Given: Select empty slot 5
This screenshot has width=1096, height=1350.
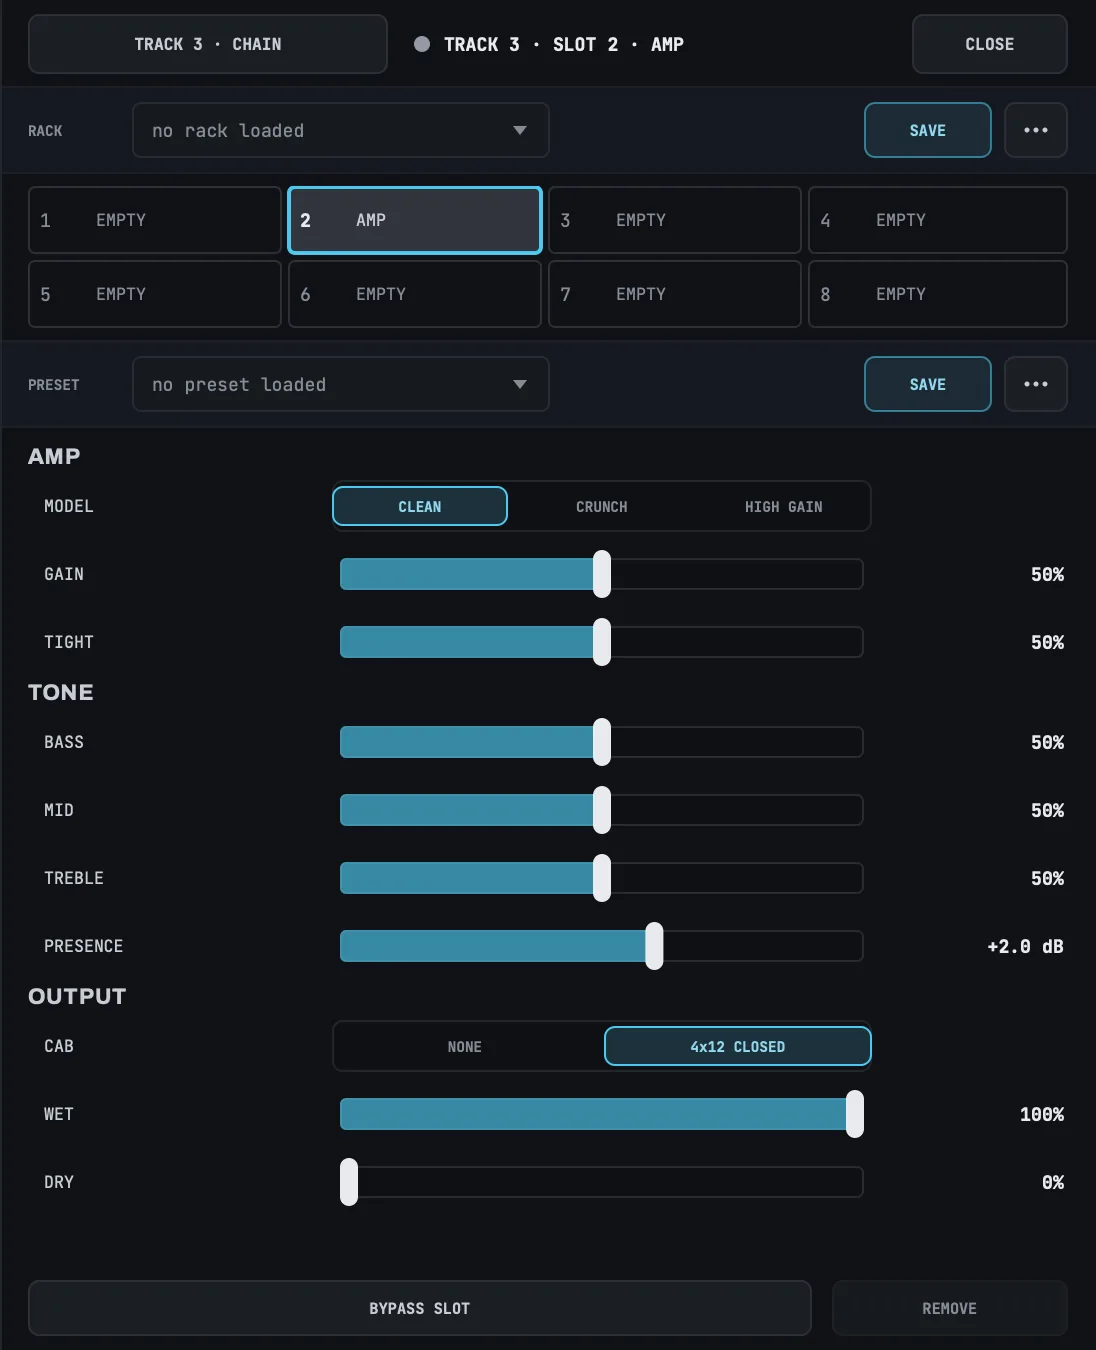Looking at the screenshot, I should 155,294.
